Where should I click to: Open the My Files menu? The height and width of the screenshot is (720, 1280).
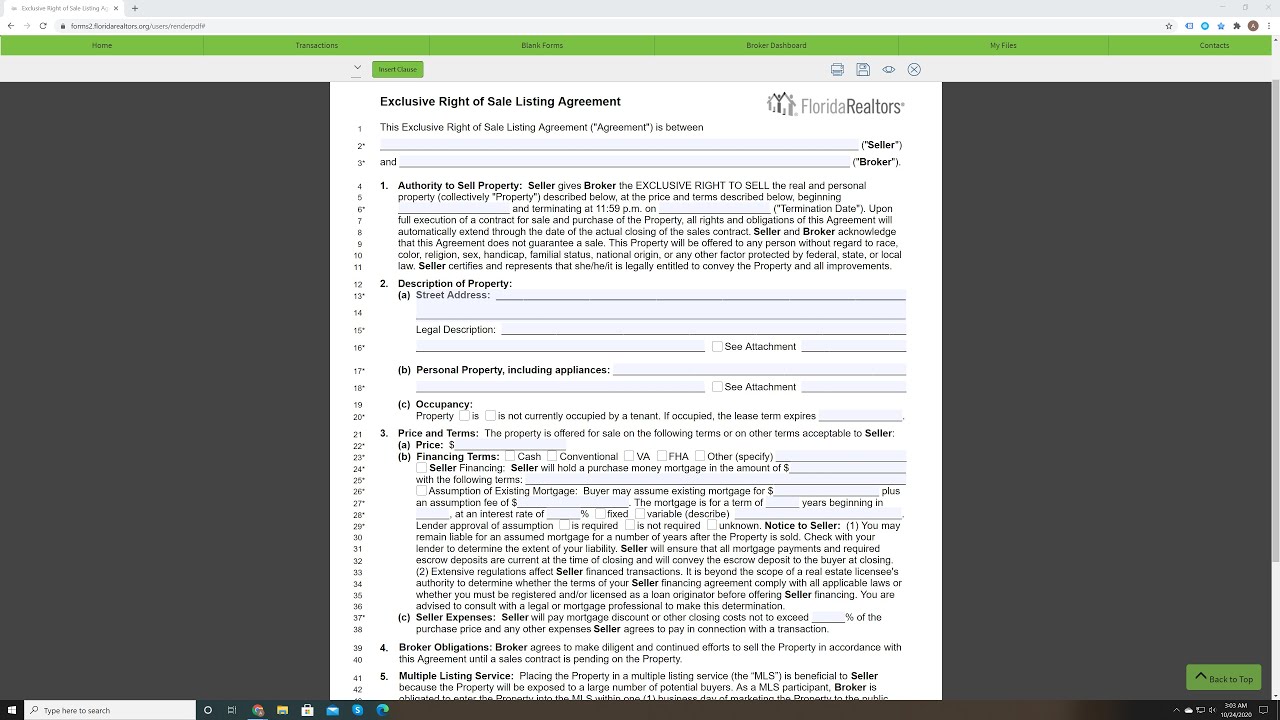tap(1003, 45)
